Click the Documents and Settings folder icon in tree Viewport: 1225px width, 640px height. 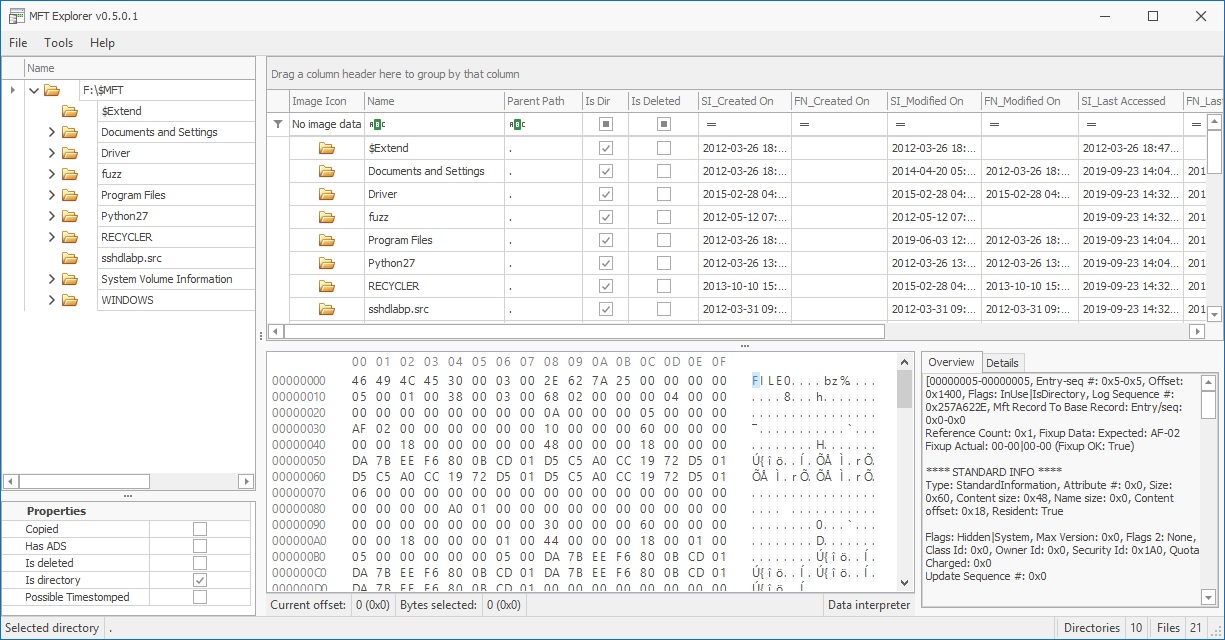70,132
